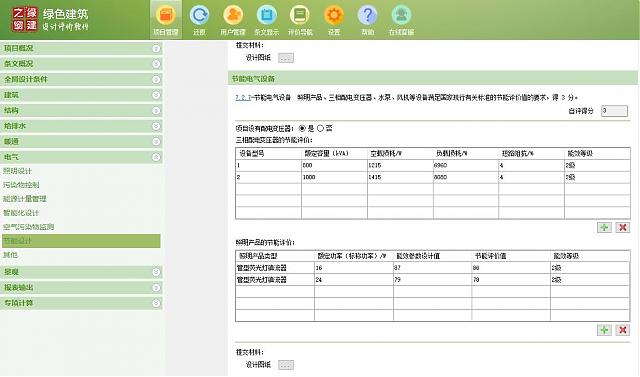
Task: Browse 设计图纸 button at bottom
Action: coord(286,365)
